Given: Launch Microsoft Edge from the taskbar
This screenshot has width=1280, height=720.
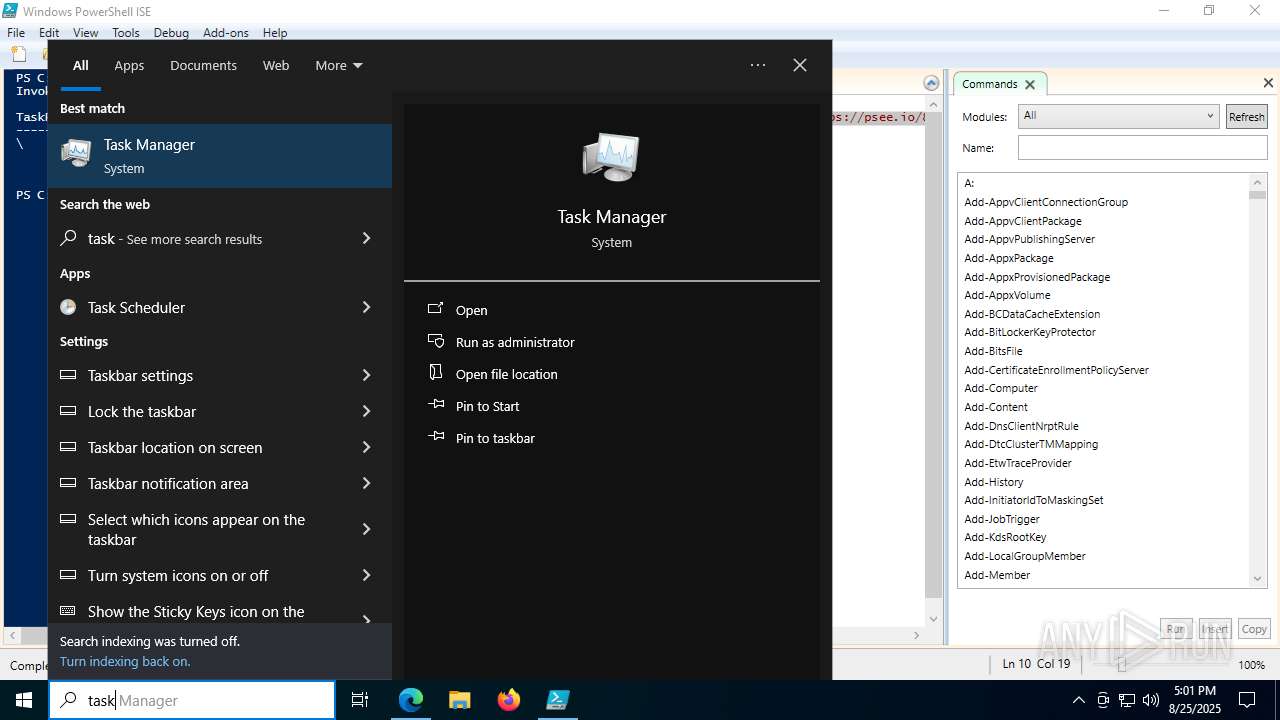Looking at the screenshot, I should pos(411,700).
